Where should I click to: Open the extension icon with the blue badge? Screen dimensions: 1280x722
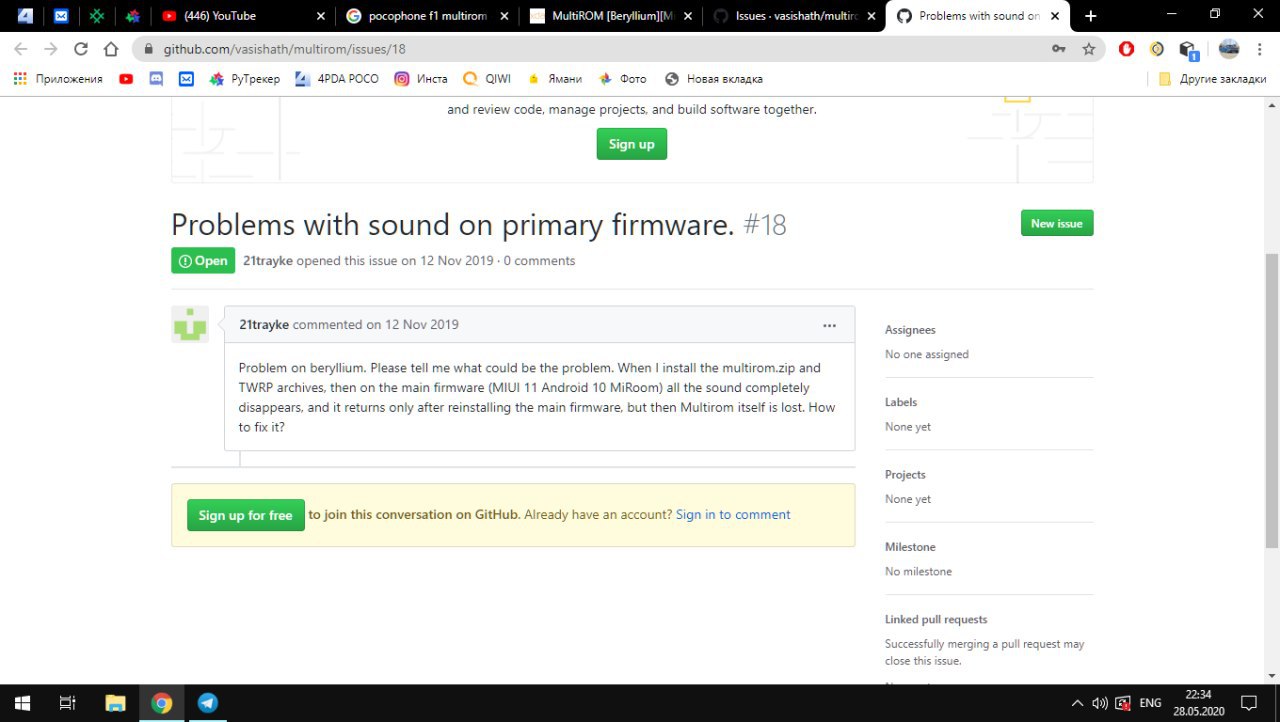1188,49
